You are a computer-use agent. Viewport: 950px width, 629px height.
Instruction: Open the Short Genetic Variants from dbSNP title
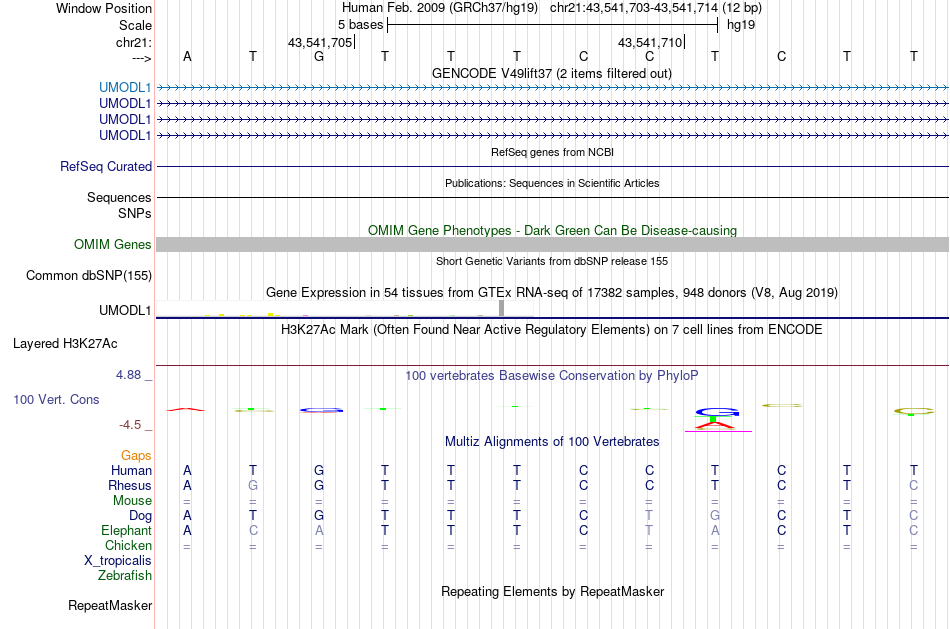tap(552, 261)
